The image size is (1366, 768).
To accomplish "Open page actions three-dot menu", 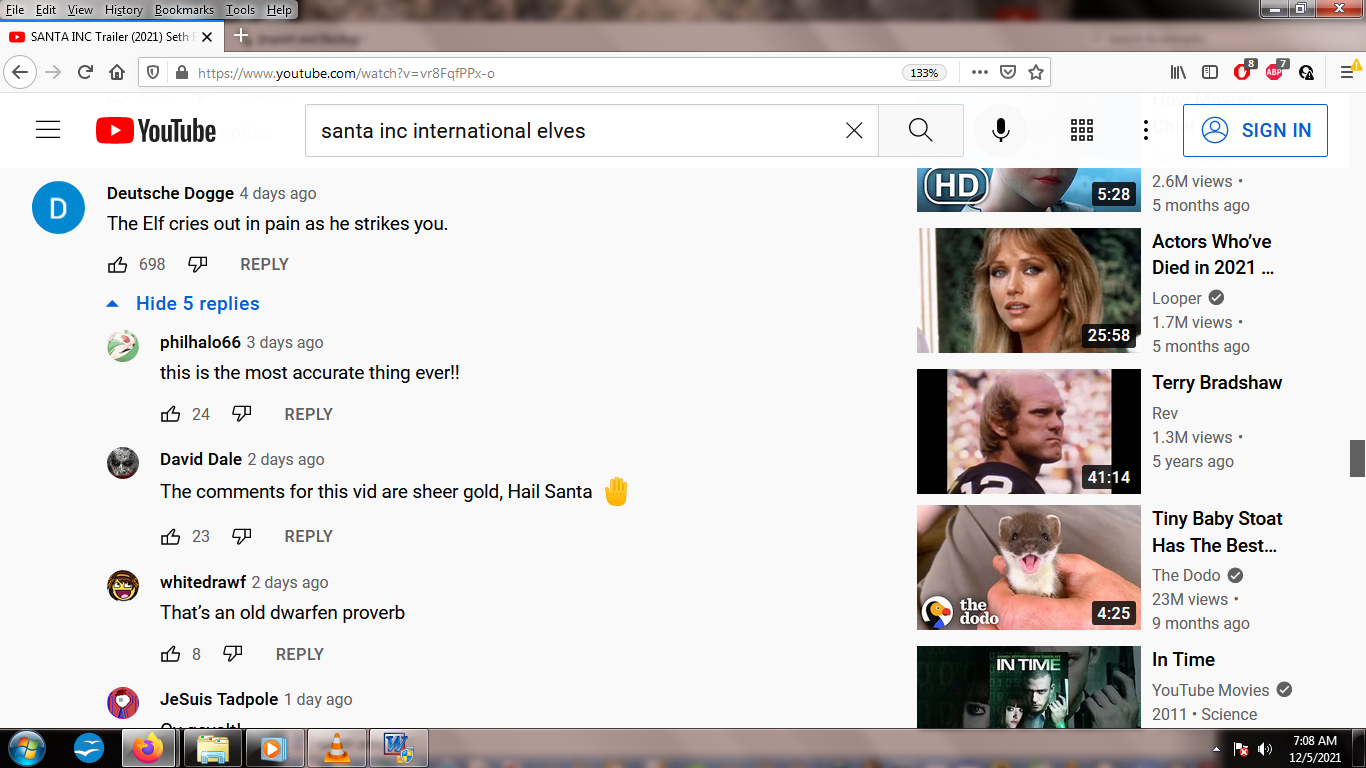I will (980, 72).
